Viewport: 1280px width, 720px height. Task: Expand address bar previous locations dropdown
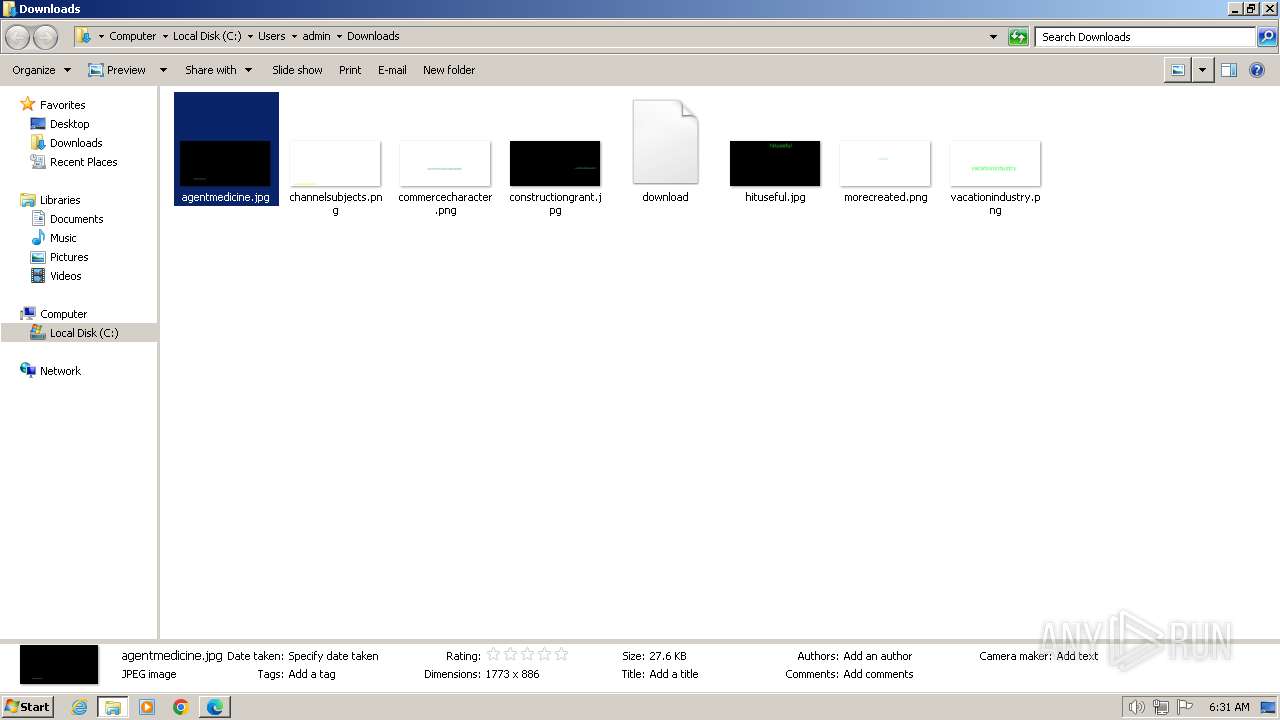click(x=993, y=37)
